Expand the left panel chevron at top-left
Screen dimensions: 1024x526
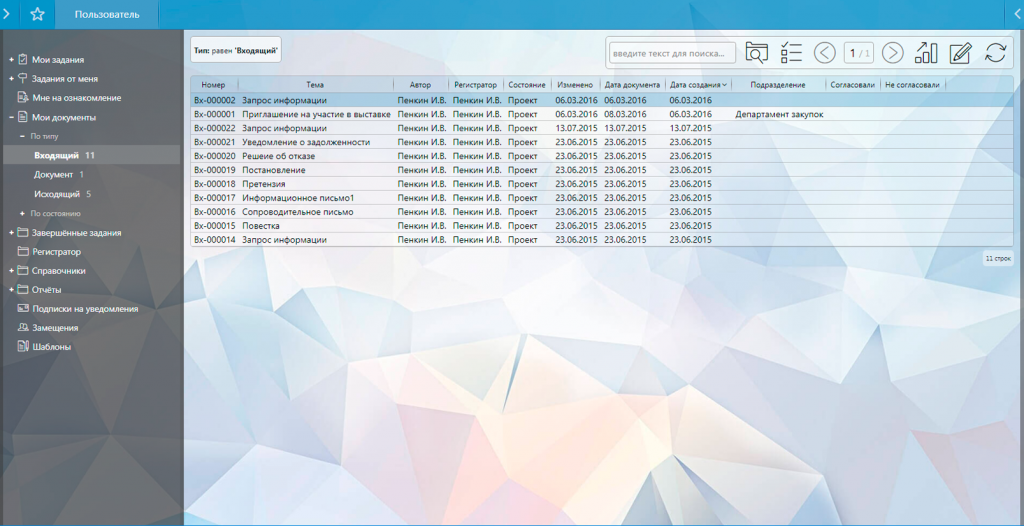tap(7, 14)
